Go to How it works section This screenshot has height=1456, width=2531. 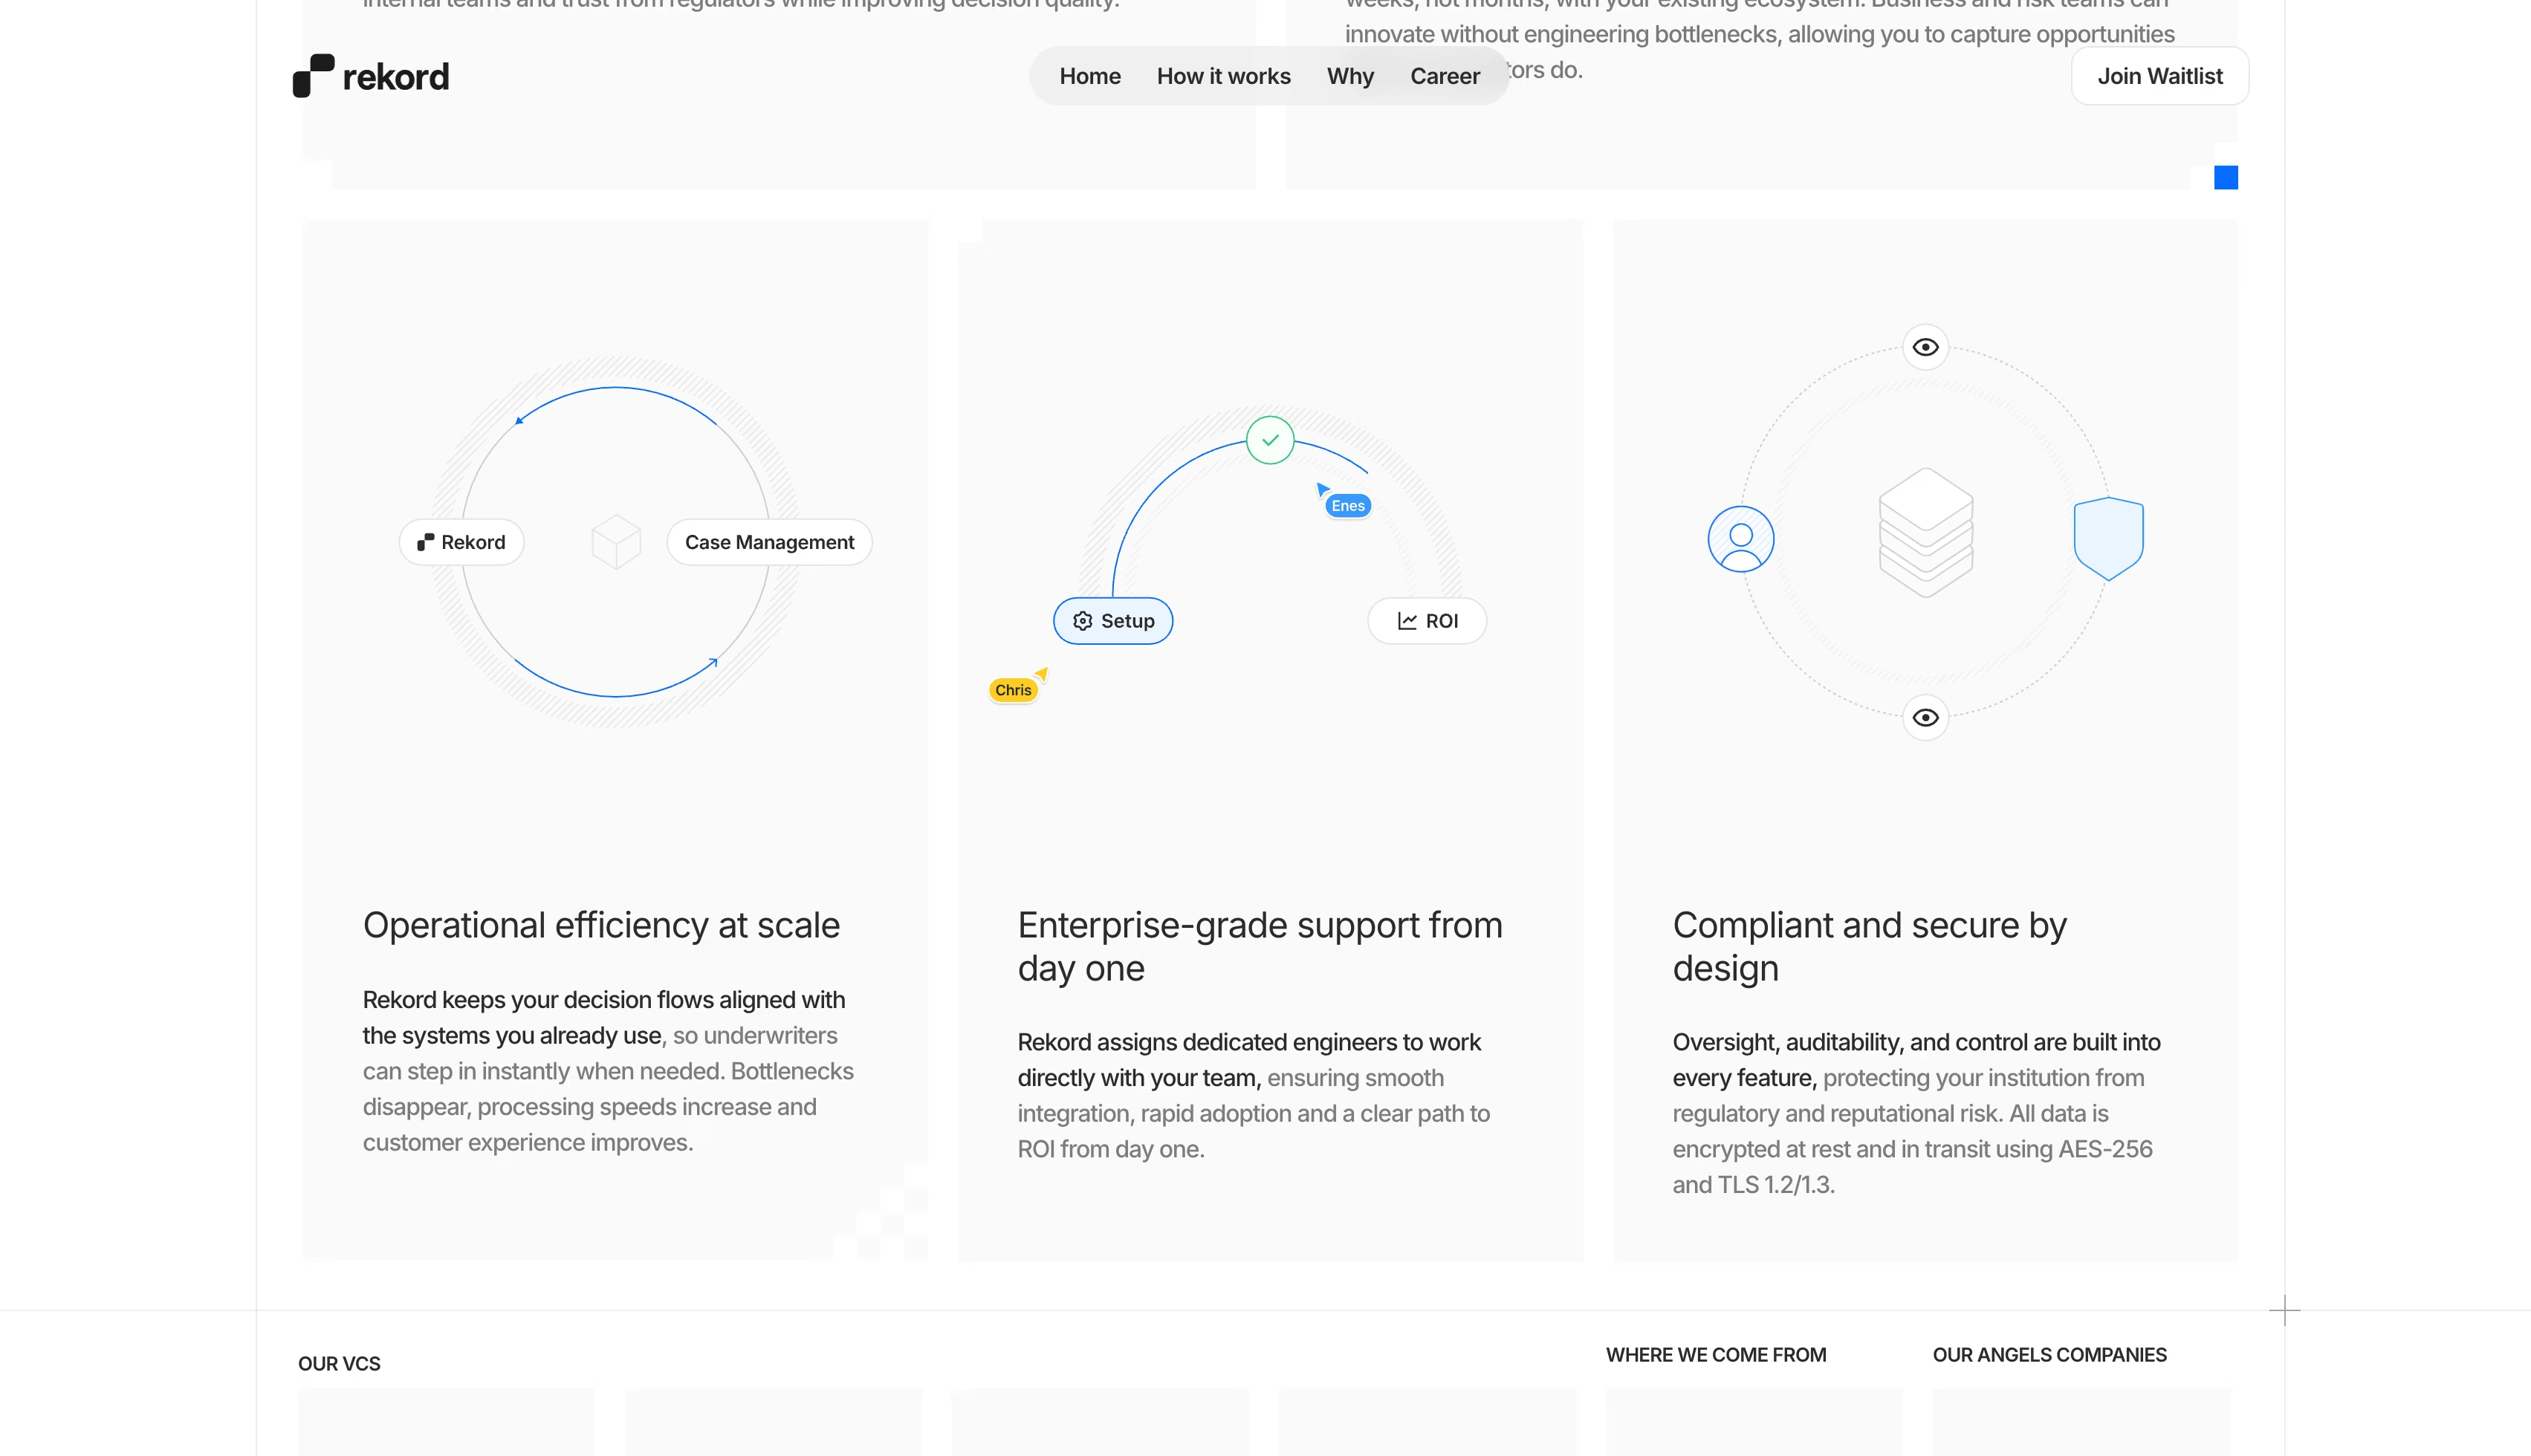click(x=1223, y=76)
